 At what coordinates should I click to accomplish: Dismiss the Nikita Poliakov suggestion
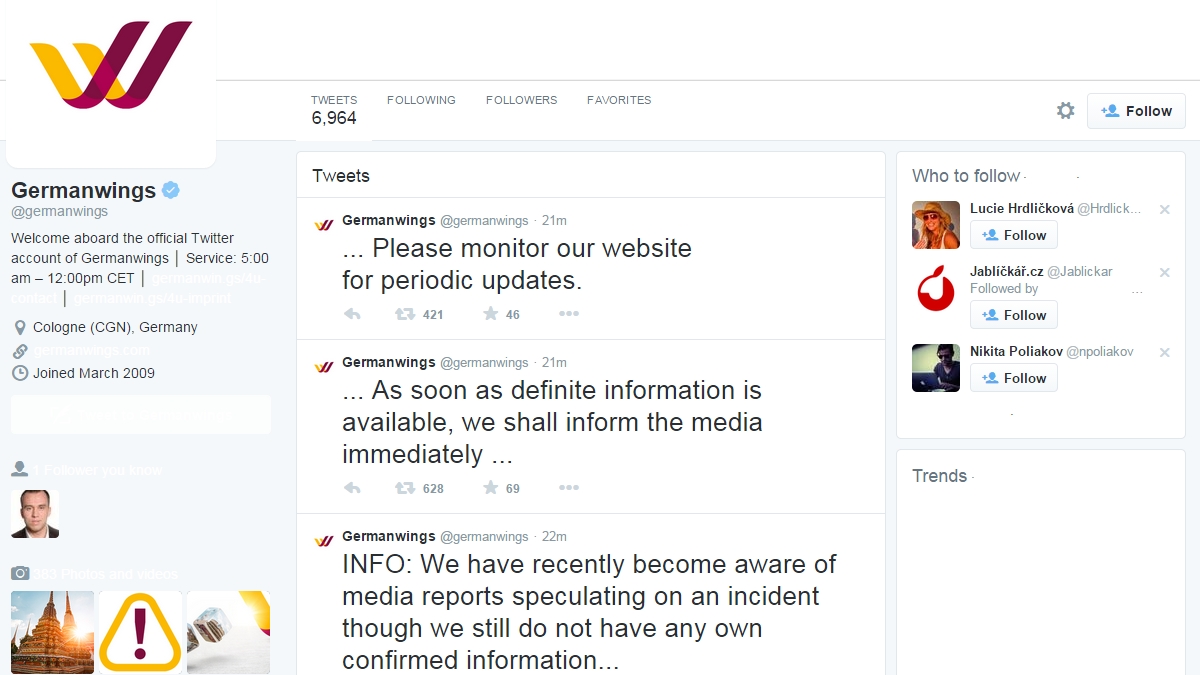(1164, 352)
